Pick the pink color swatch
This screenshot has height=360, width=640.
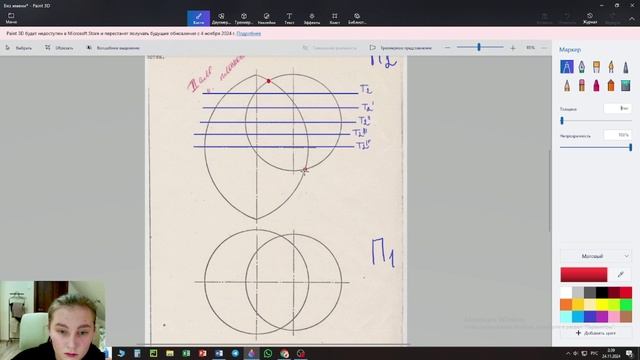click(x=614, y=317)
